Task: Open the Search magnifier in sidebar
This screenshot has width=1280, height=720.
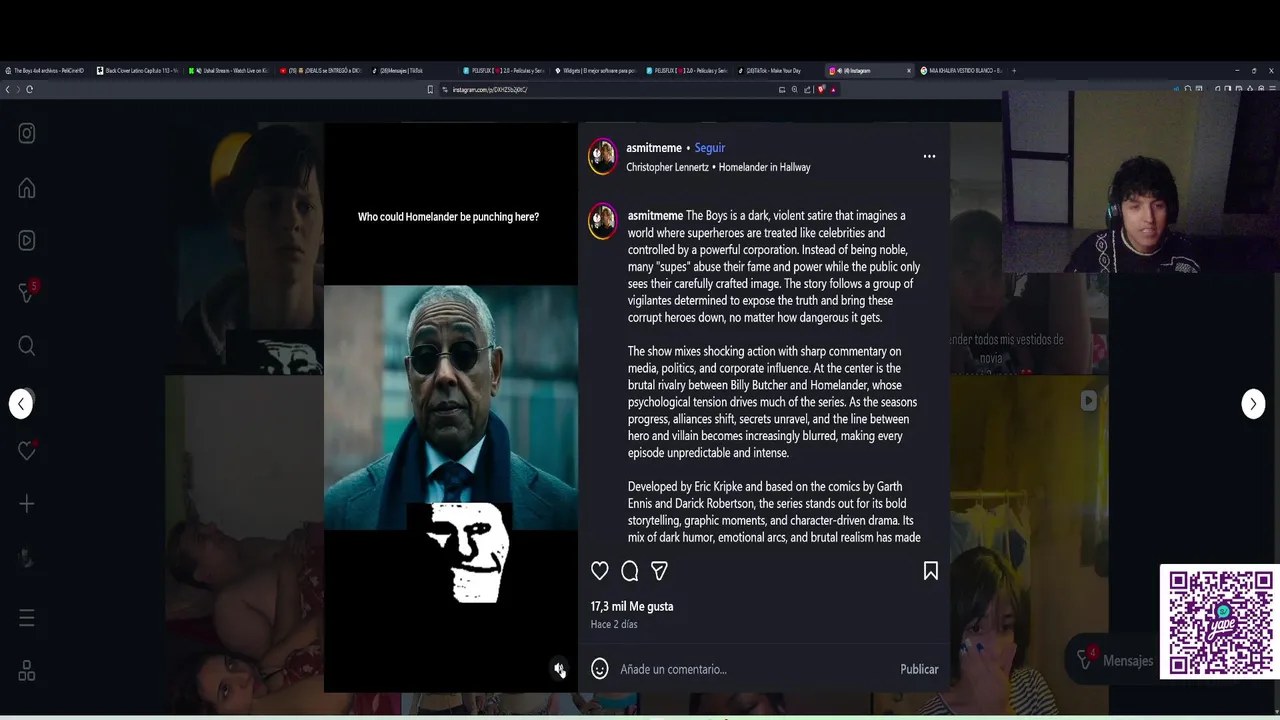Action: pyautogui.click(x=27, y=346)
